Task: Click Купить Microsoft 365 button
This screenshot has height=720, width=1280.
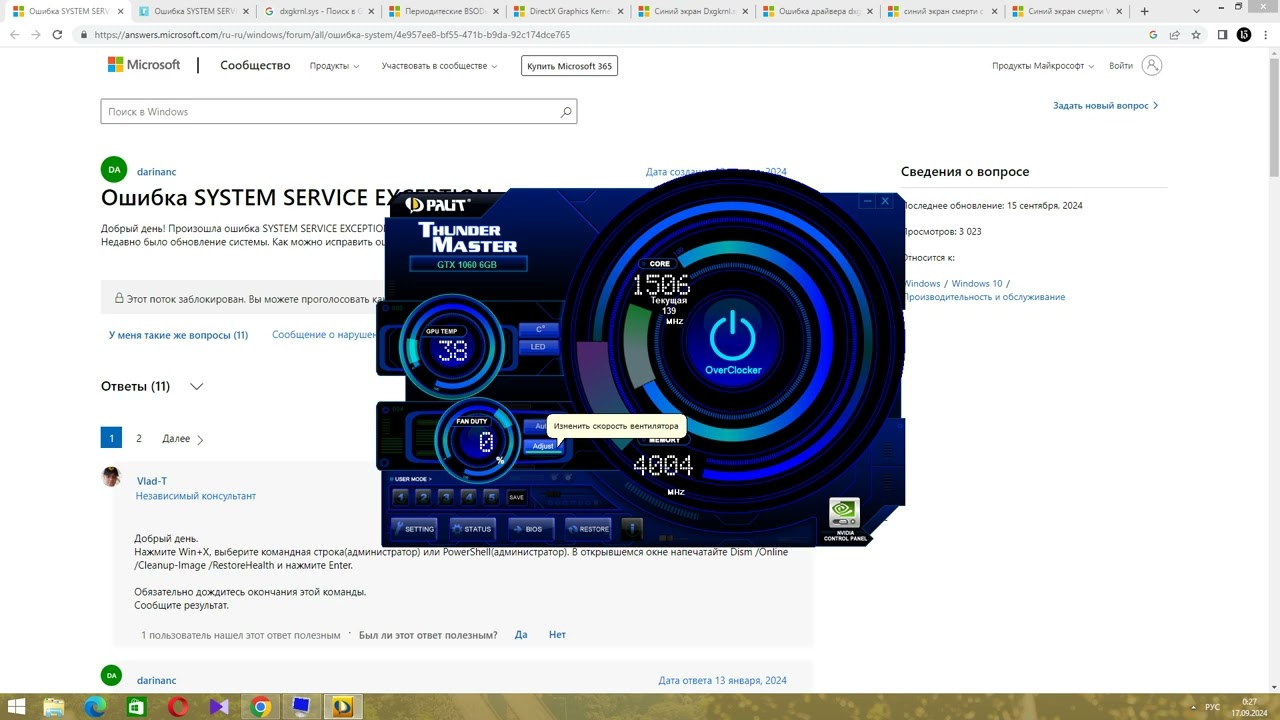Action: [569, 66]
